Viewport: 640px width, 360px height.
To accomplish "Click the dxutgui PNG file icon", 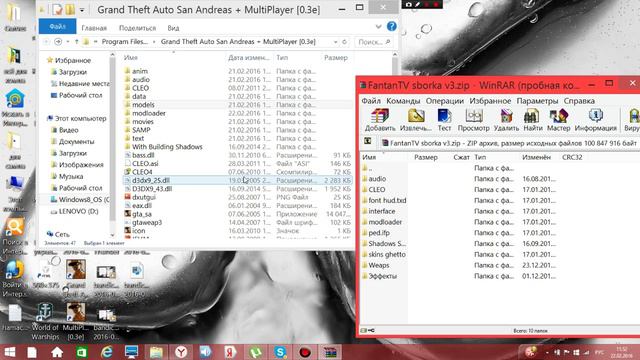I will pos(127,197).
